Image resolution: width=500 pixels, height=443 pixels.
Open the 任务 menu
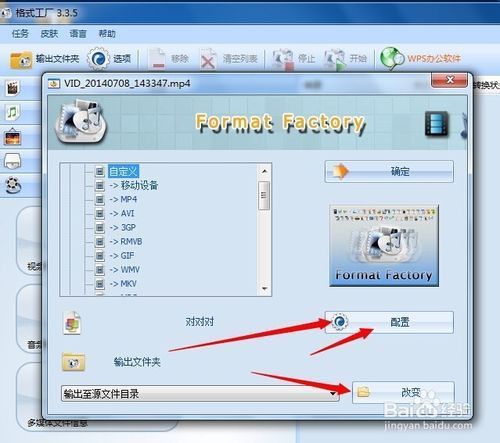(20, 33)
